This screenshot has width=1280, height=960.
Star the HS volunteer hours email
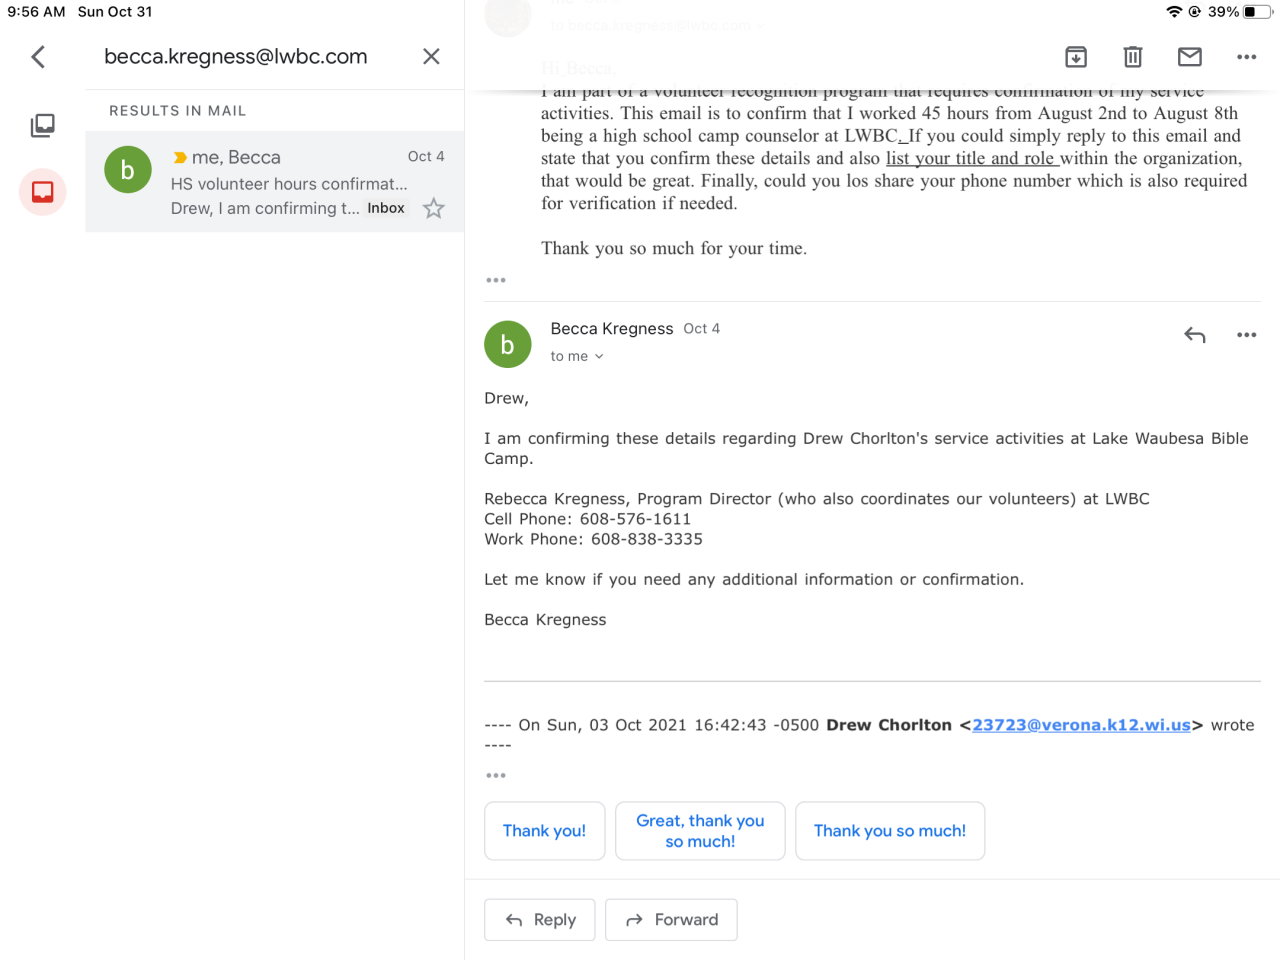[433, 209]
